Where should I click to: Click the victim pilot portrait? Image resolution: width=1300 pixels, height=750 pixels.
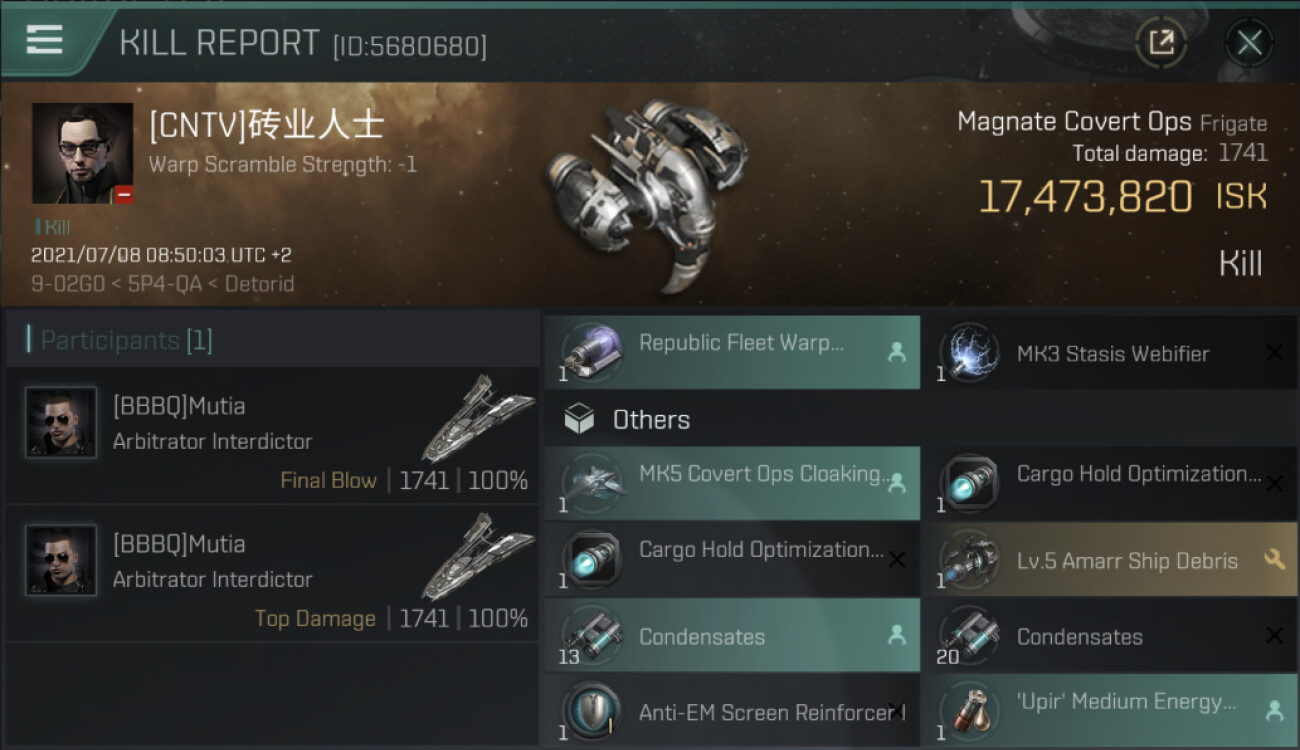(x=82, y=153)
